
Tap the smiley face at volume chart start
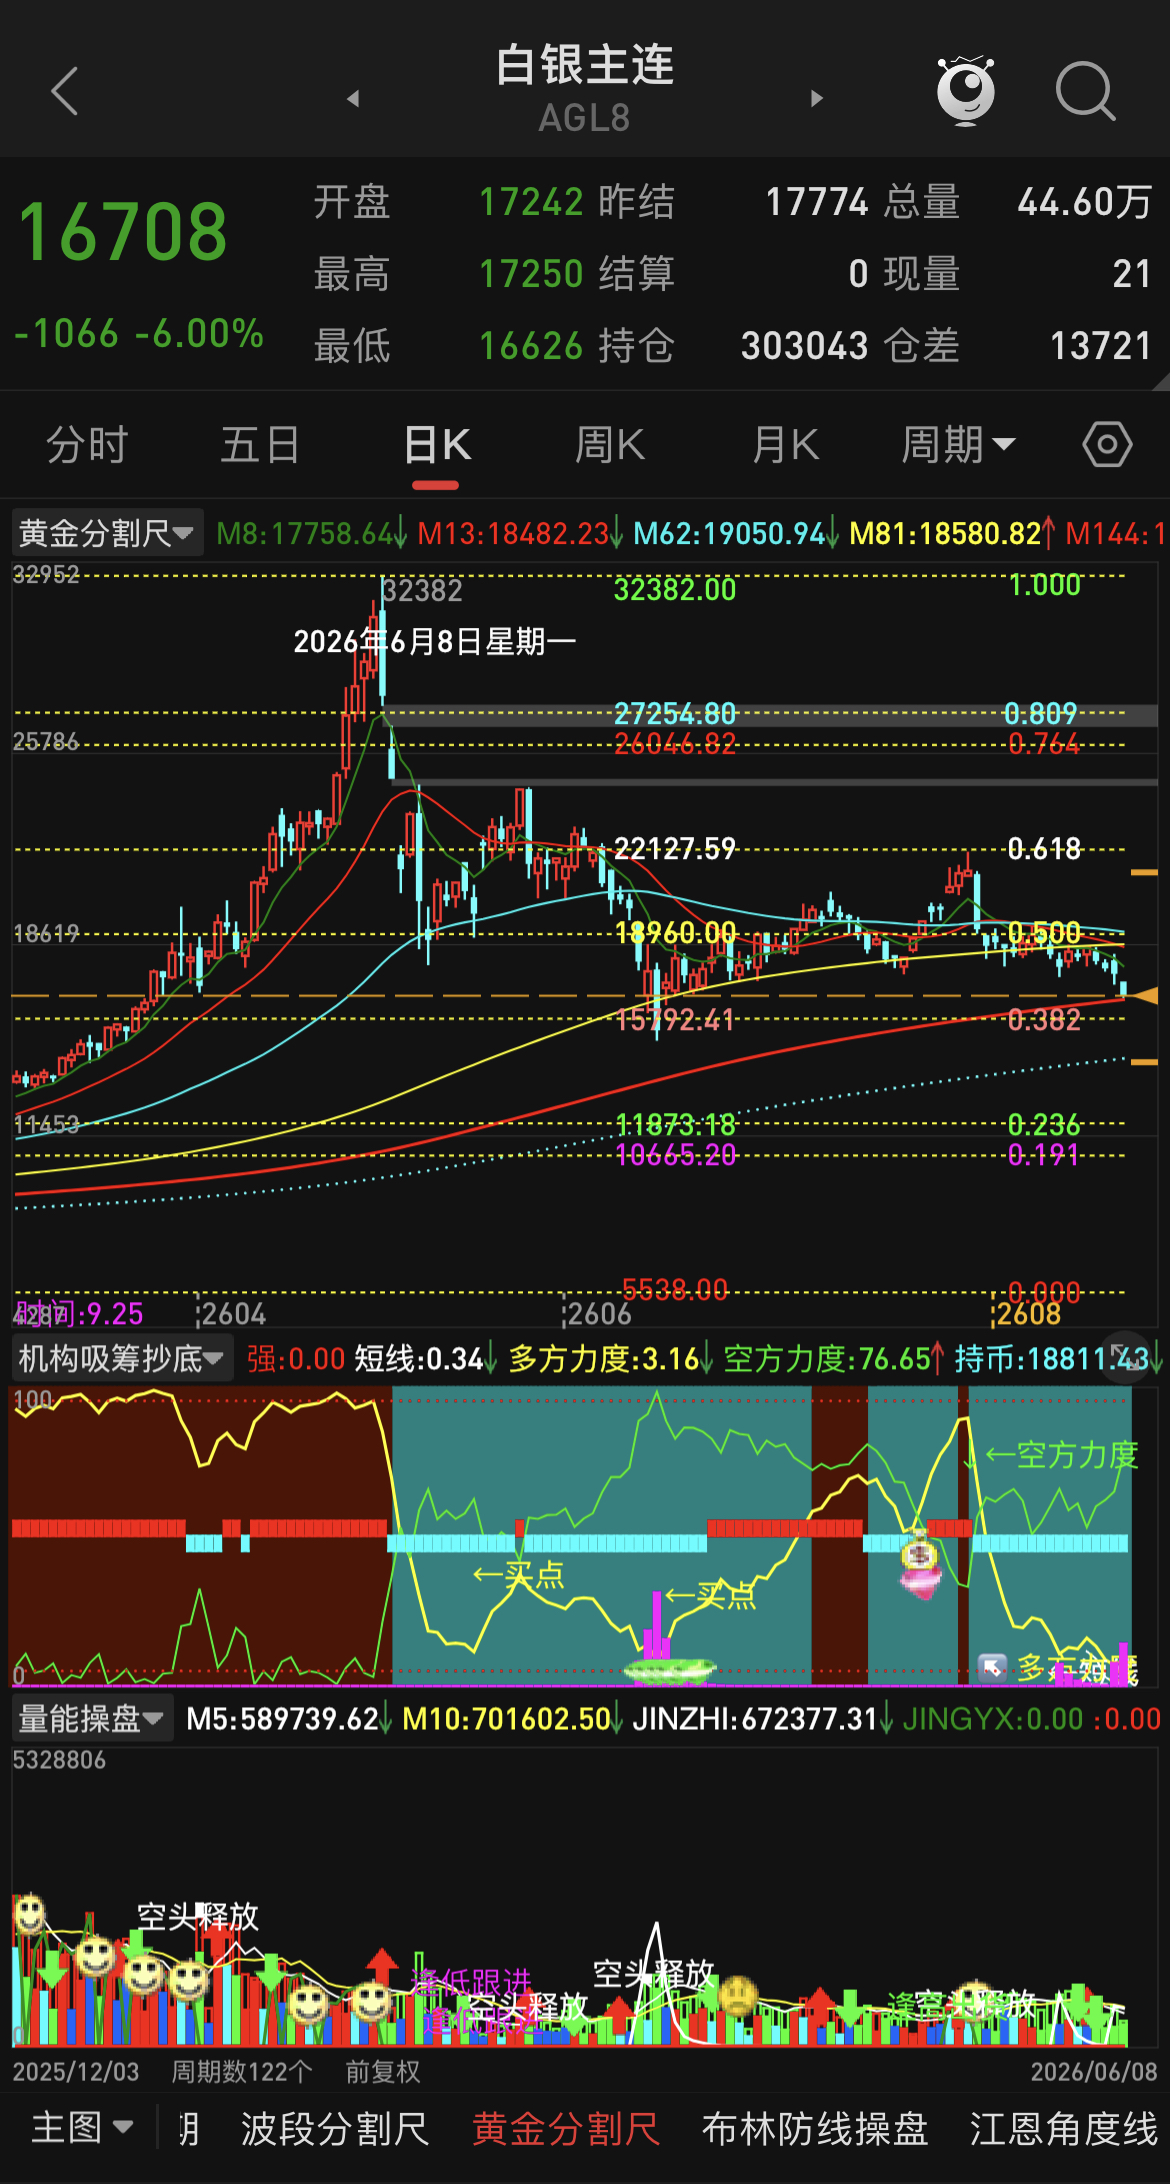(x=29, y=1912)
